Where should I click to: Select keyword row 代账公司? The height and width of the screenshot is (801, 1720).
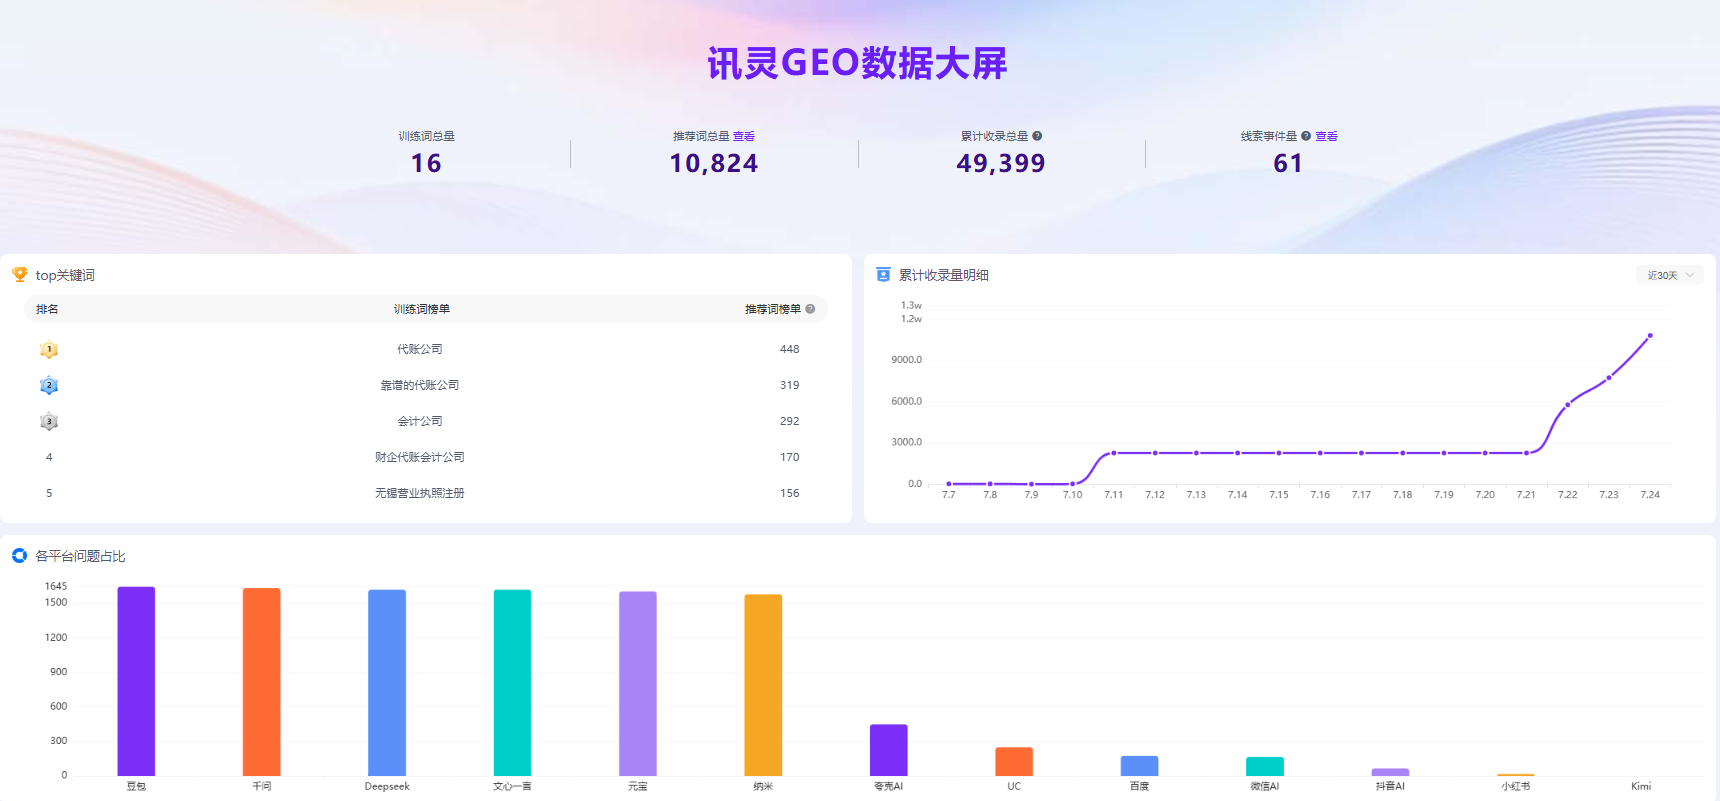point(426,349)
